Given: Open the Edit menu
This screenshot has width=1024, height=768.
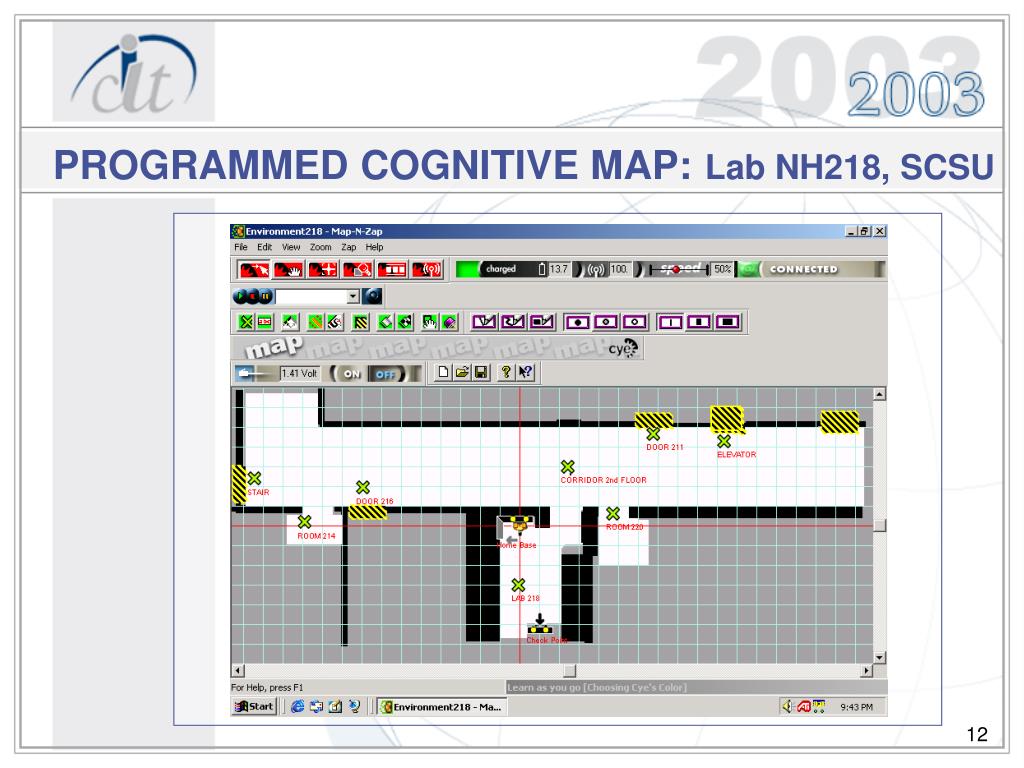Looking at the screenshot, I should [x=264, y=247].
